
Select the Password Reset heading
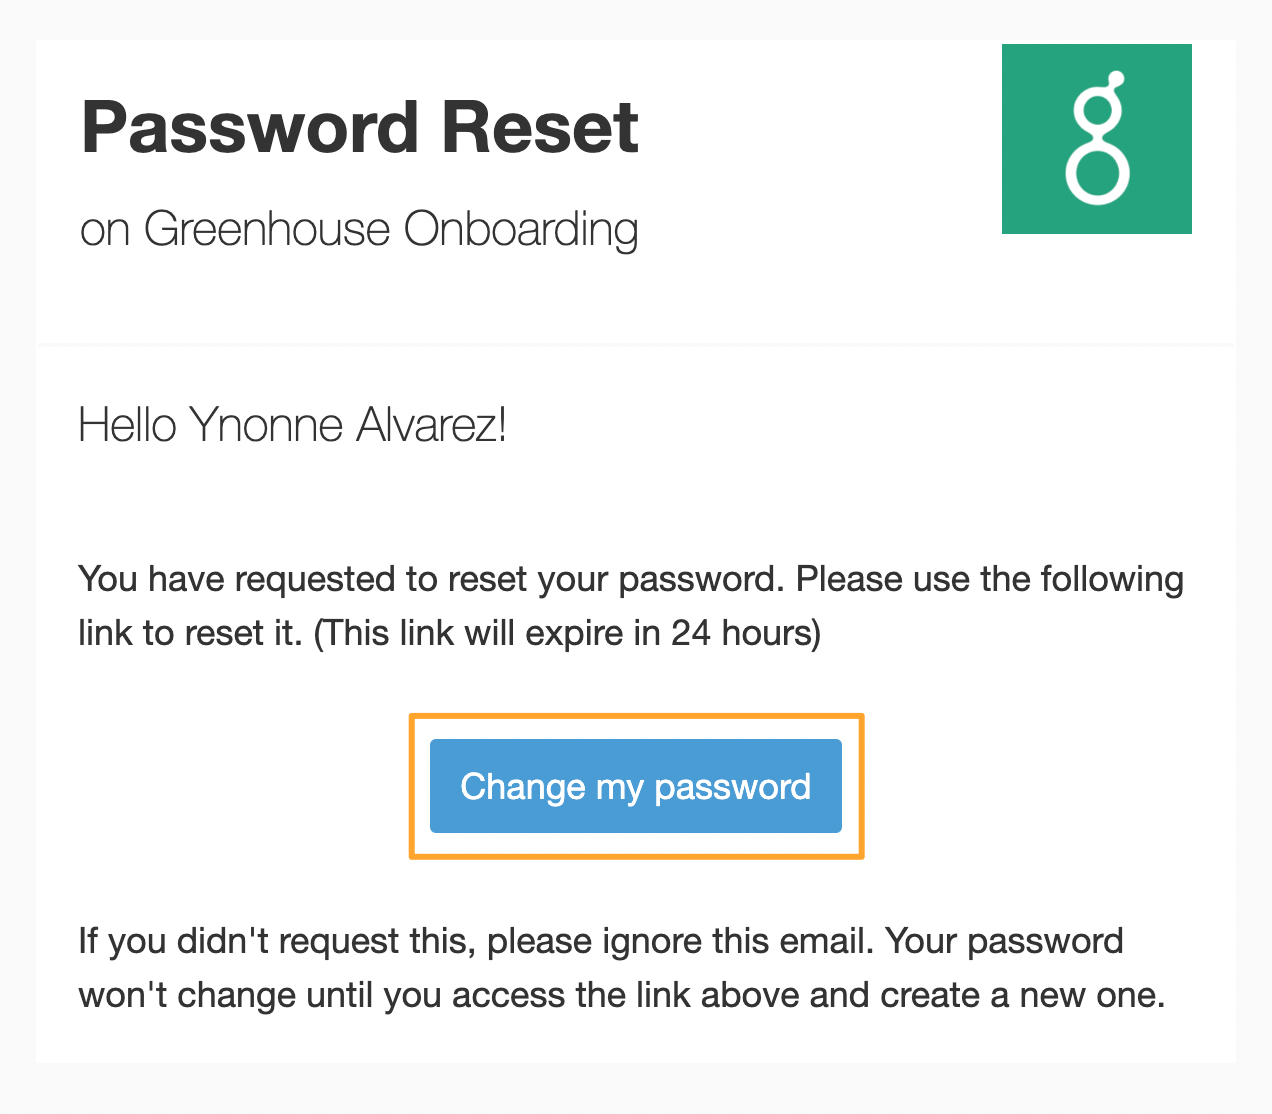(360, 128)
